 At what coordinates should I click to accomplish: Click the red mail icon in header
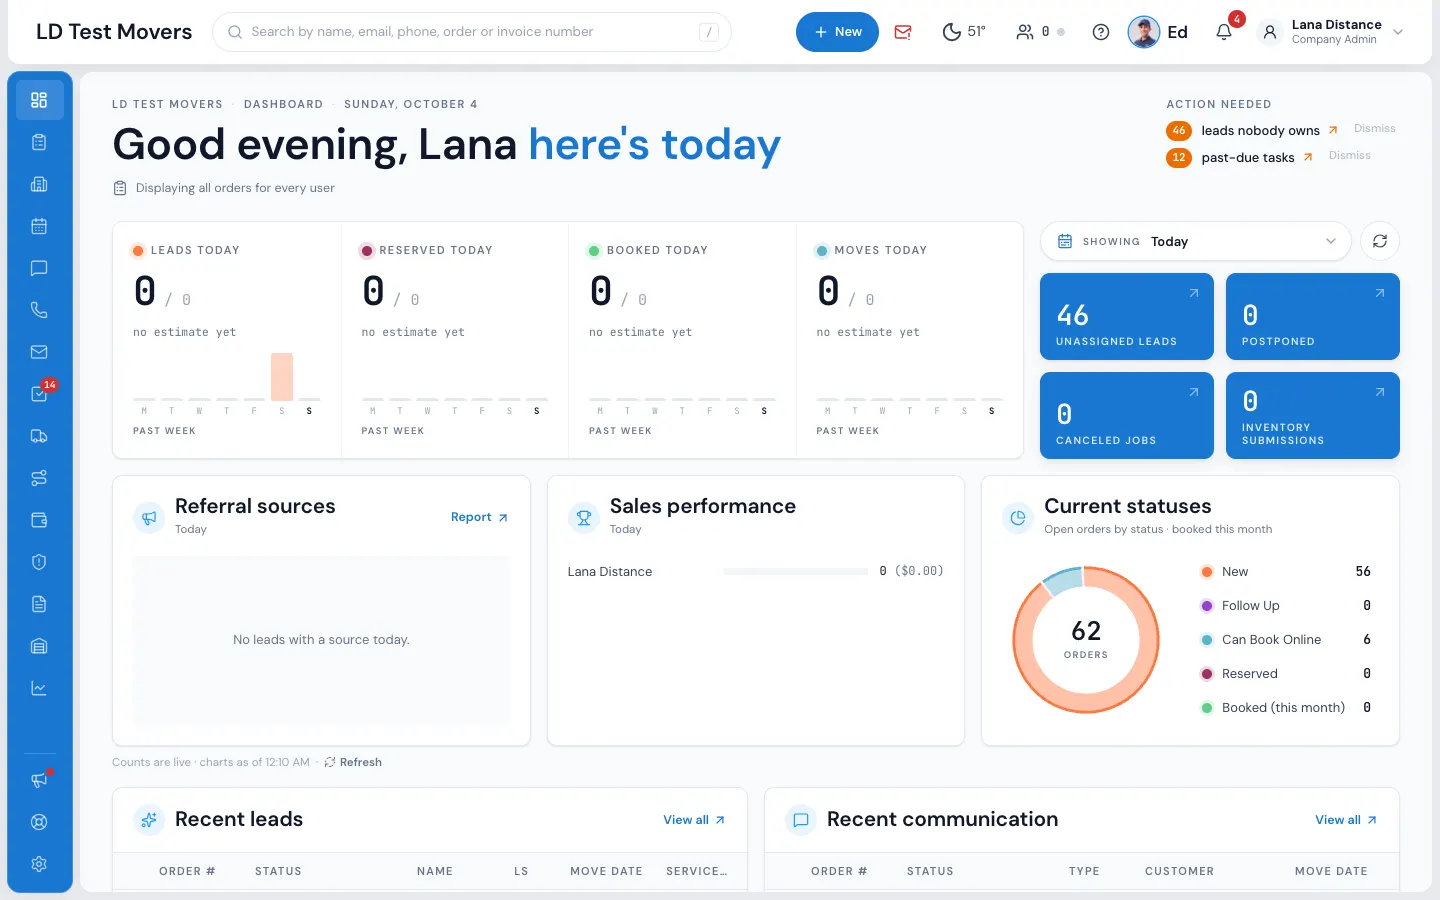[x=903, y=32]
